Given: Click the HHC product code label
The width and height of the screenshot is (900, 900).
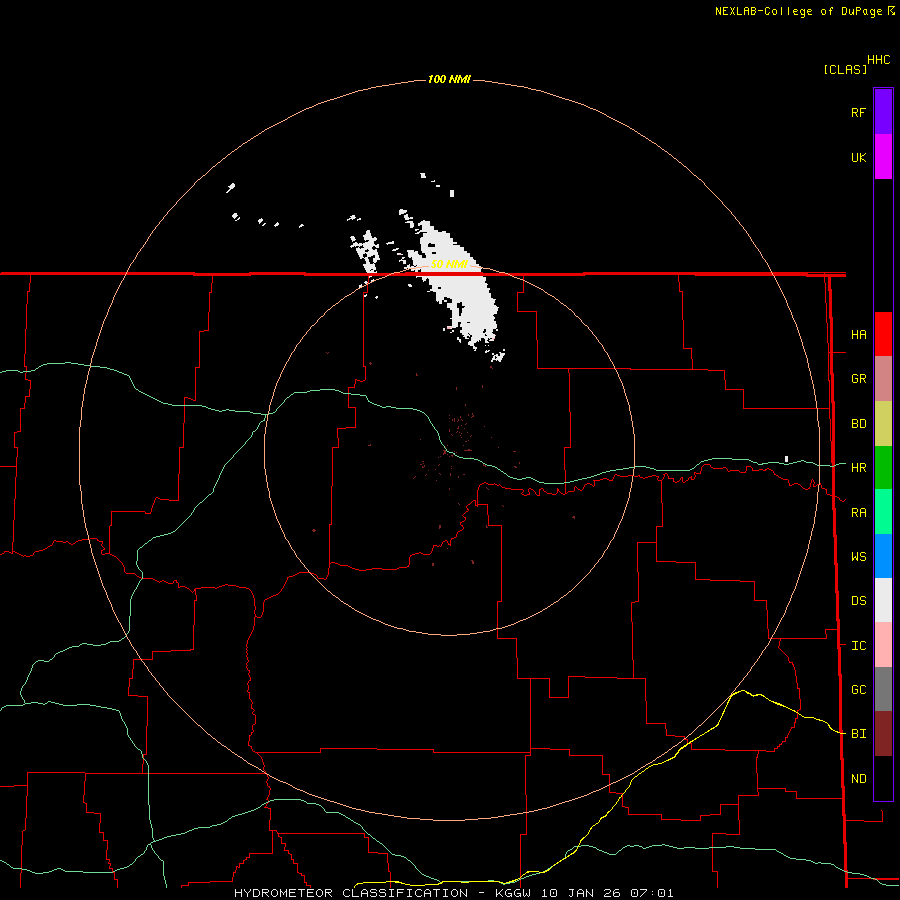Looking at the screenshot, I should (x=878, y=60).
